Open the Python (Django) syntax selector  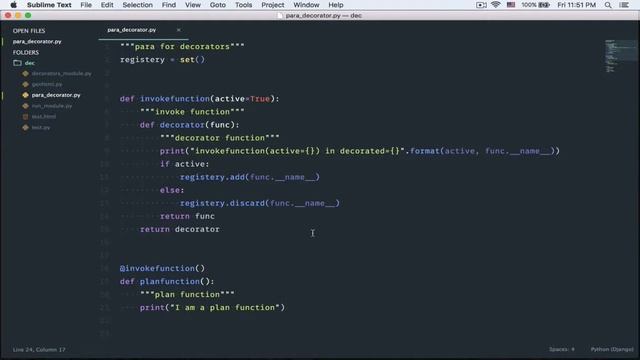[x=612, y=349]
